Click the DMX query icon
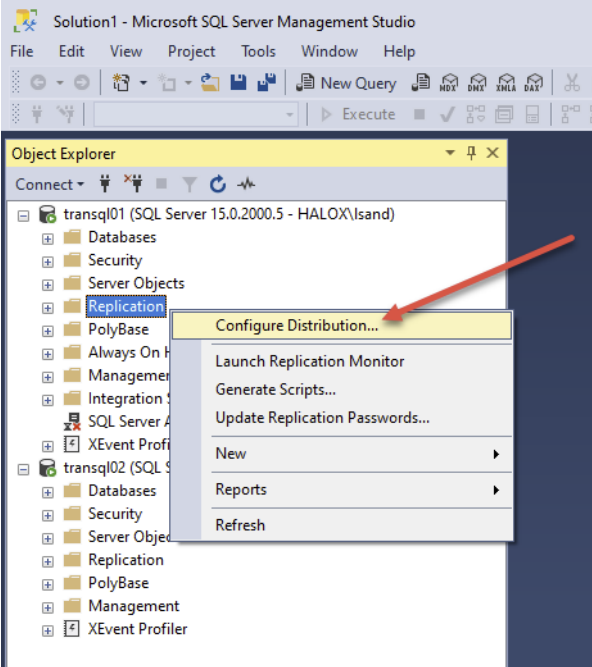592x667 pixels. click(476, 83)
